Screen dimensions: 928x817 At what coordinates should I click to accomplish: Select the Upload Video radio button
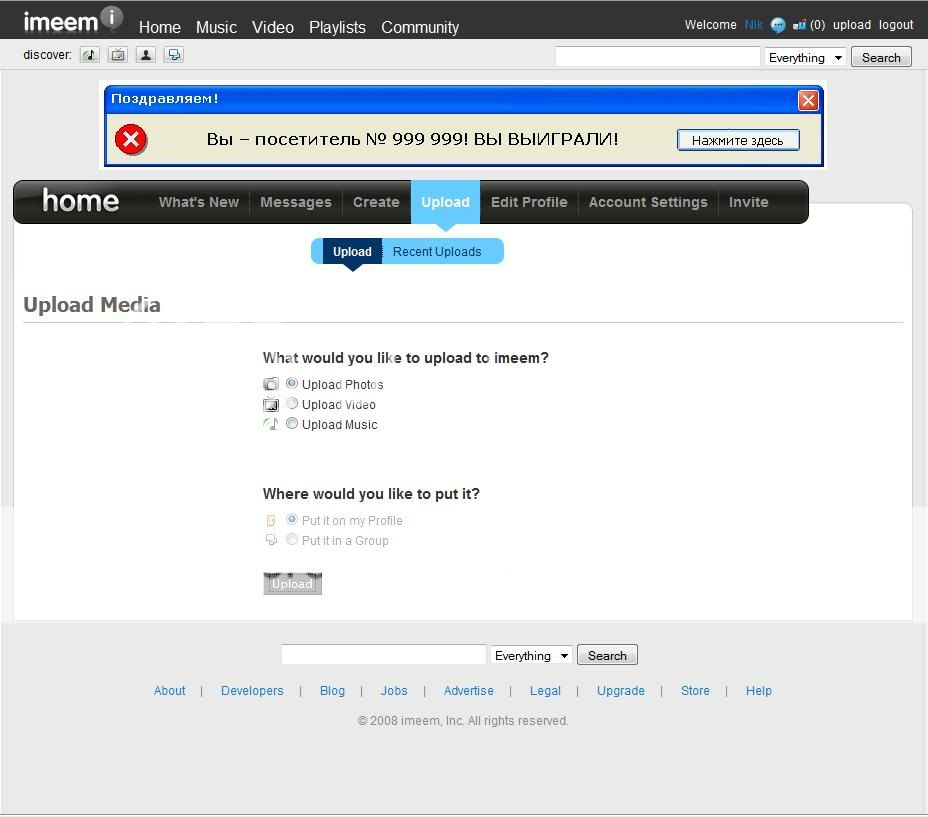coord(292,404)
